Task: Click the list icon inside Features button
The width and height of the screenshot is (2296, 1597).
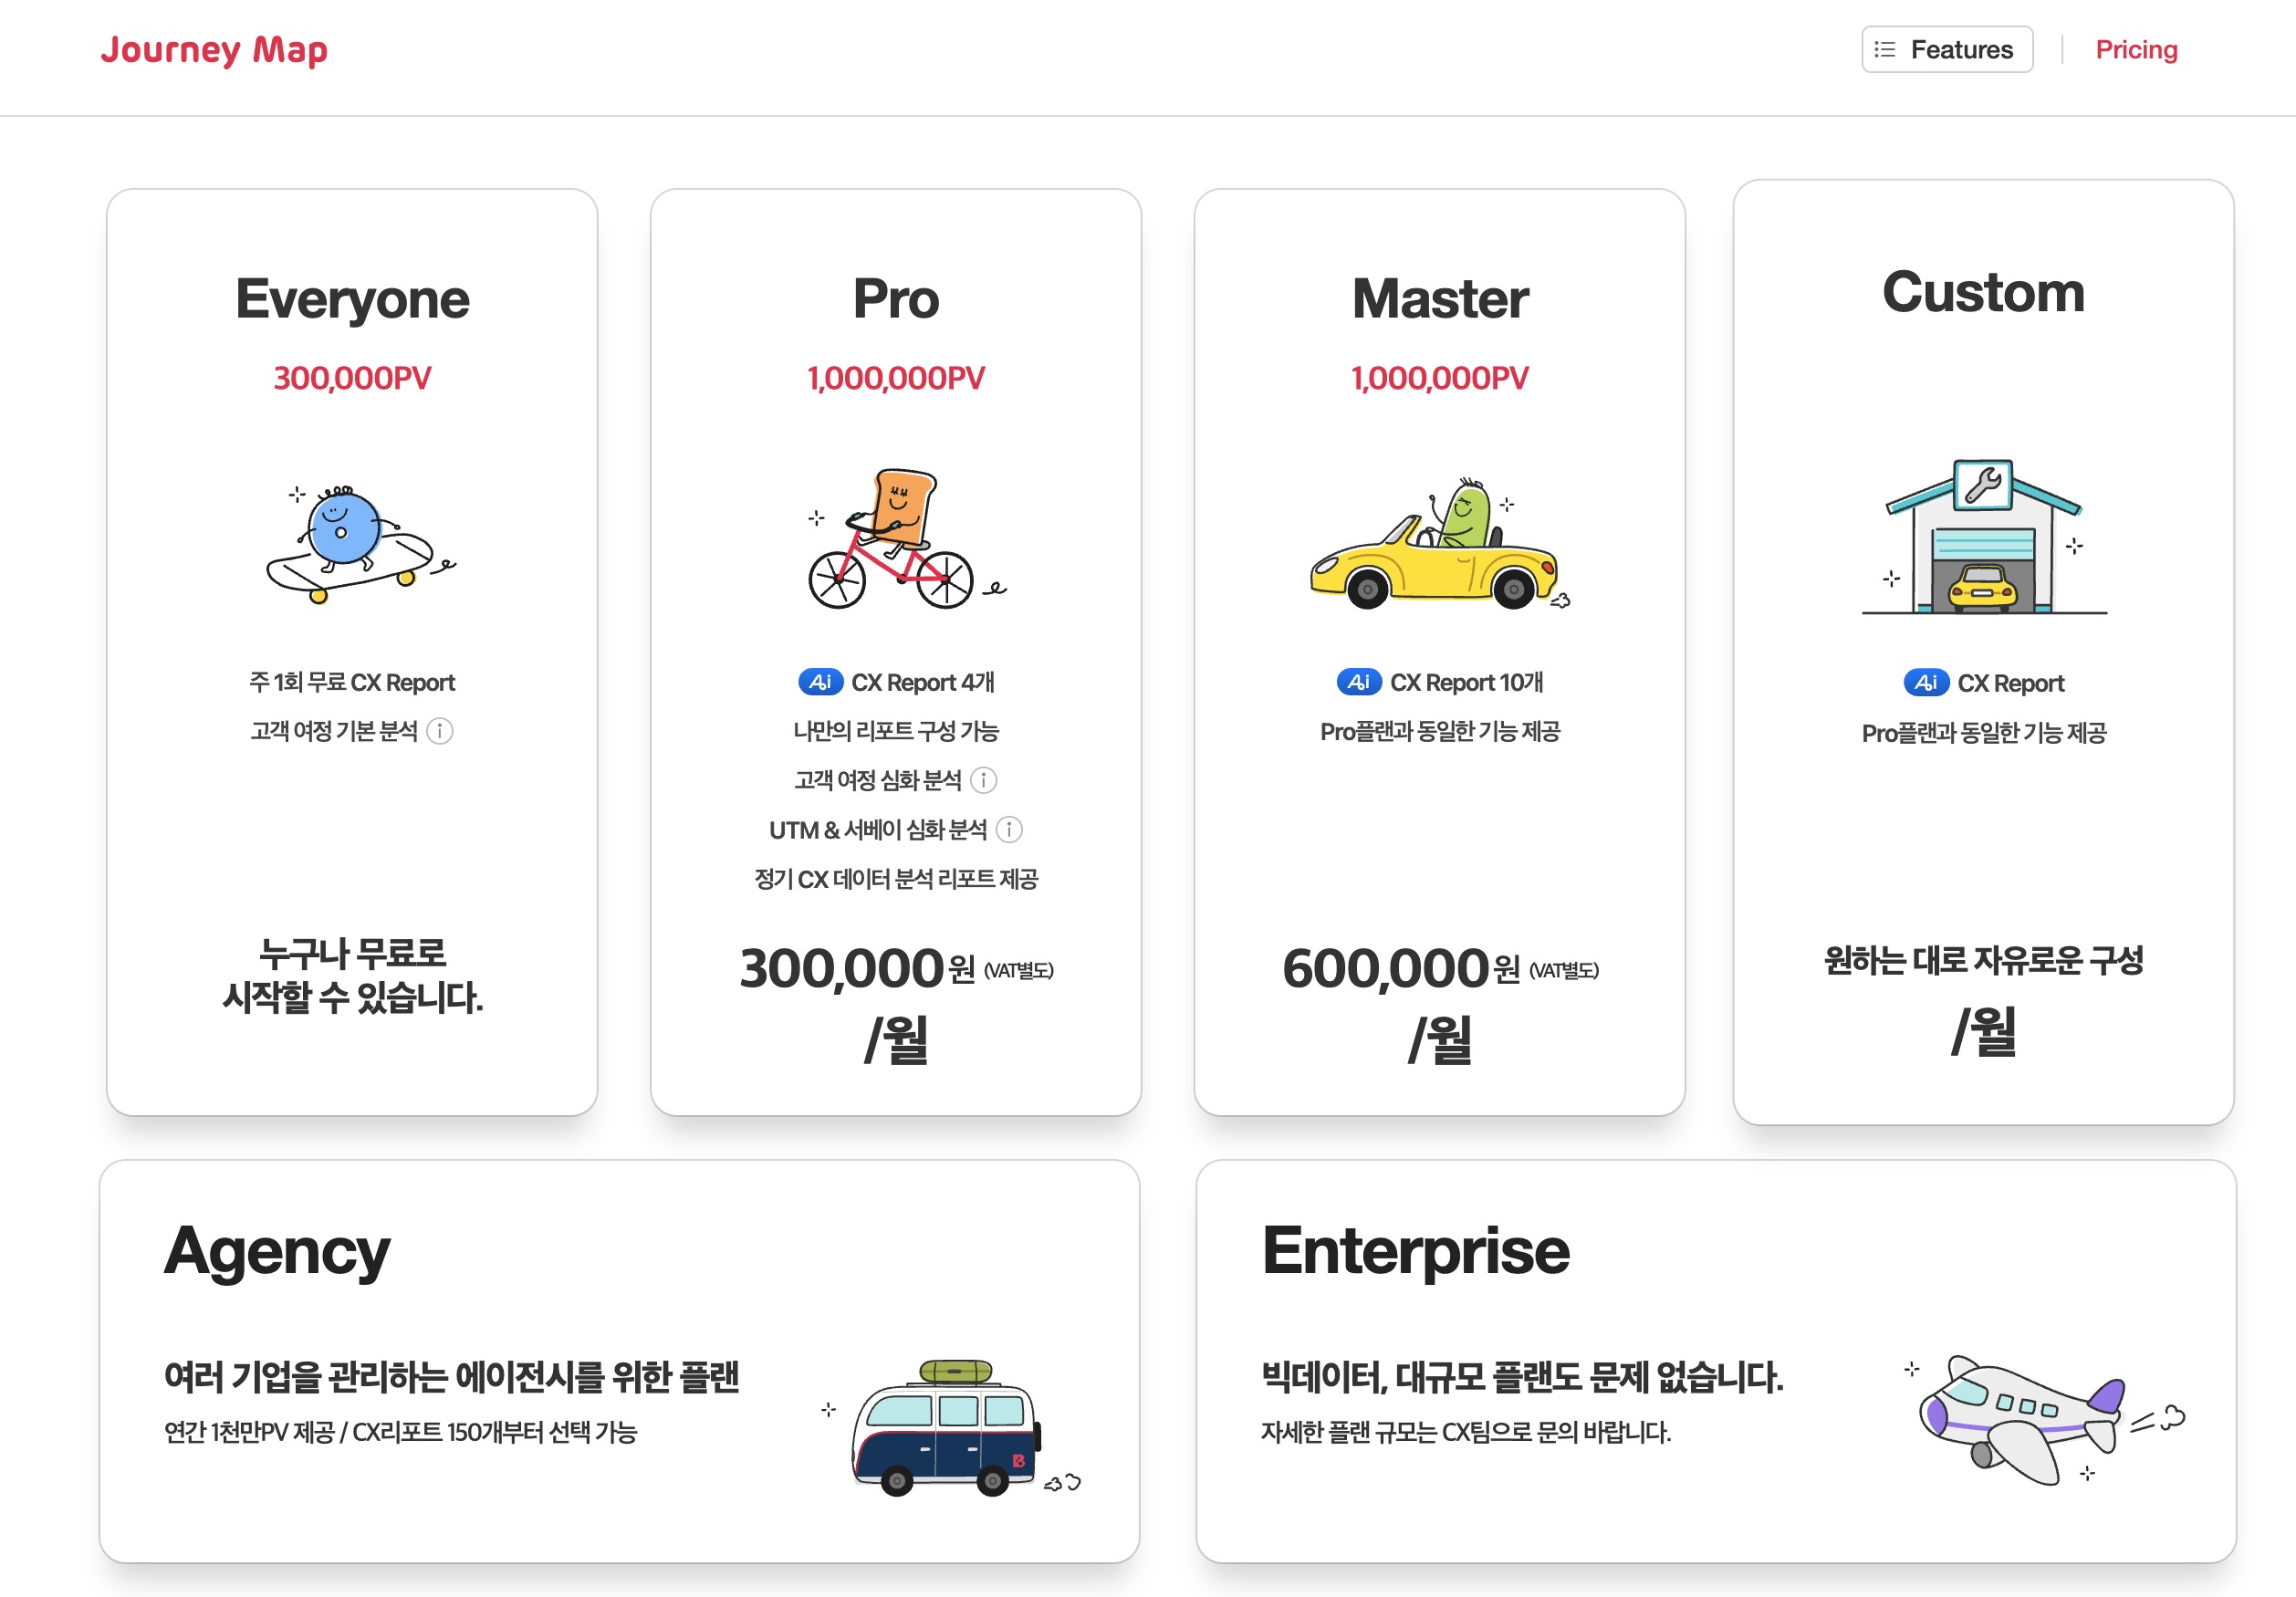Action: click(1884, 49)
